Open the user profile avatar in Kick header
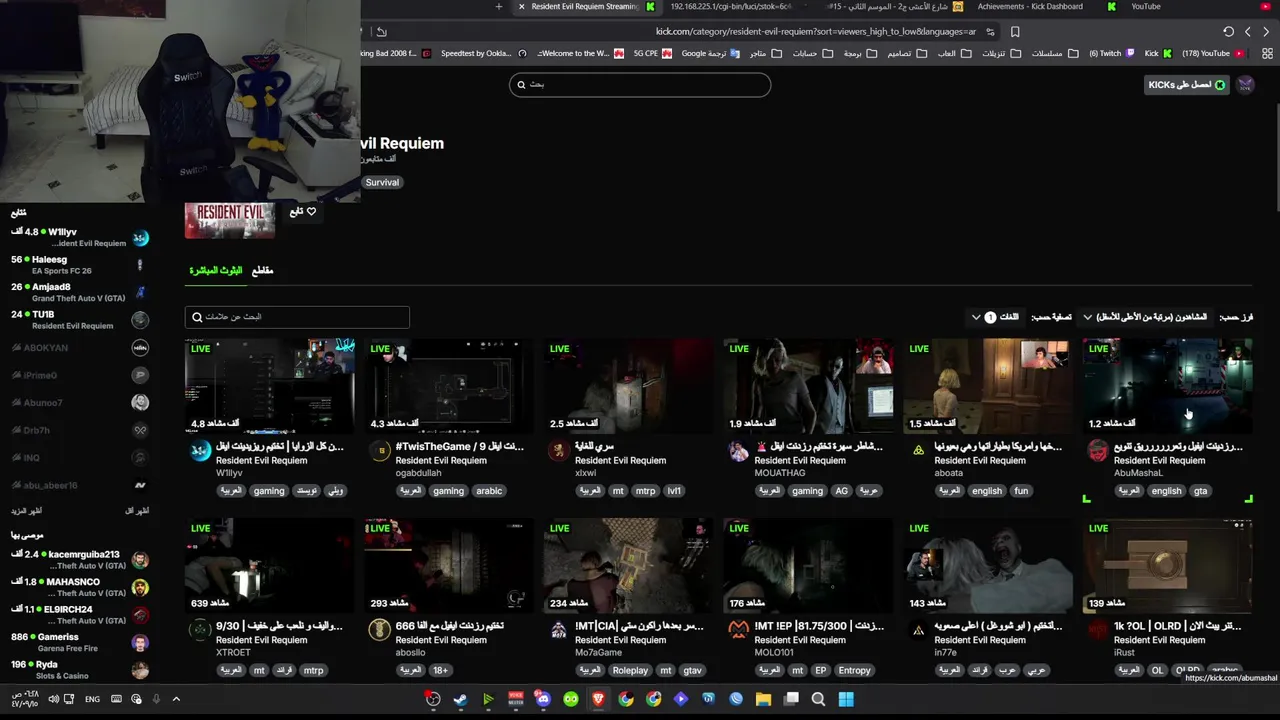This screenshot has height=720, width=1280. coord(1245,85)
